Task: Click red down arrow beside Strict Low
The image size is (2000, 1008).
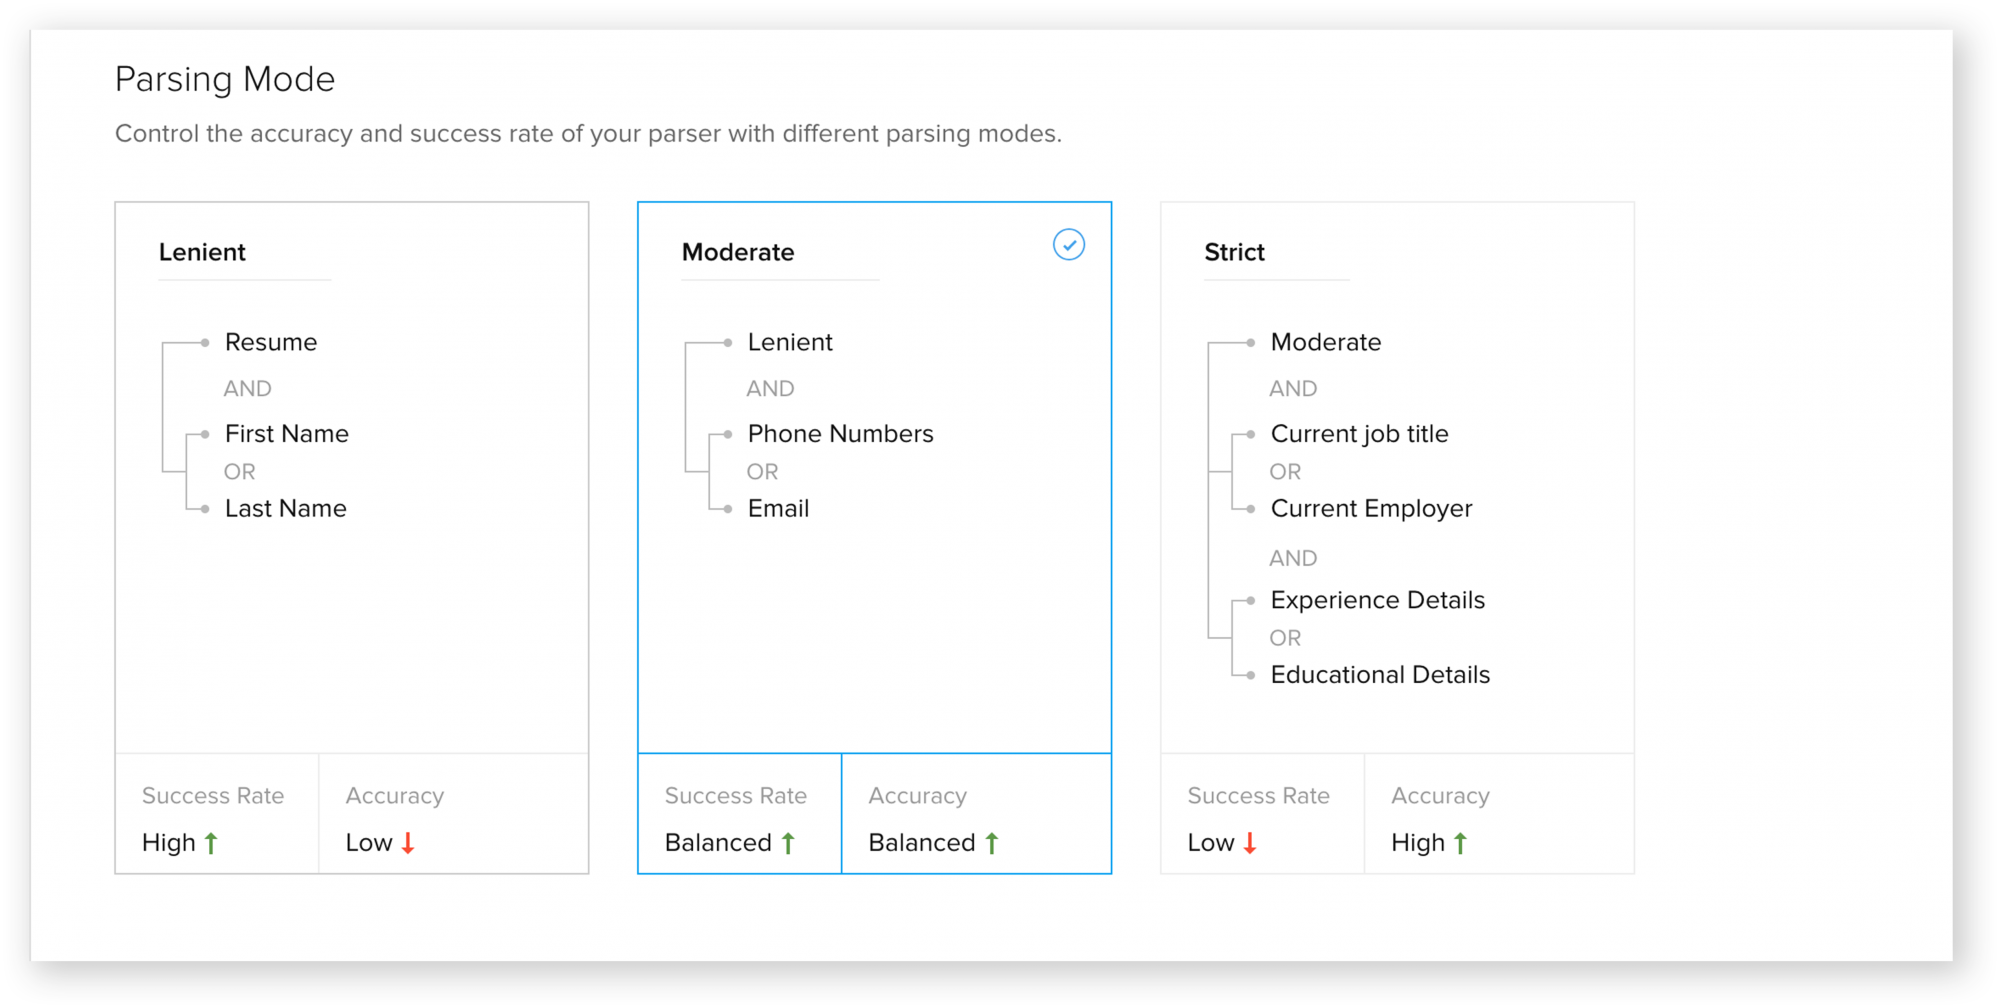Action: [x=1250, y=843]
